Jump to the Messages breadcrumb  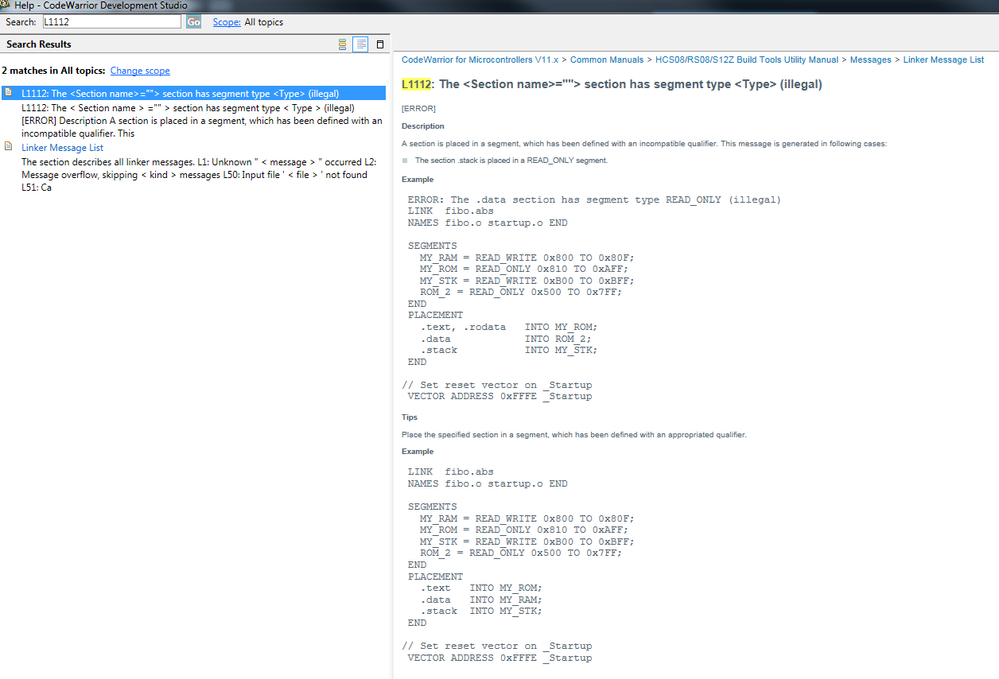click(x=870, y=60)
